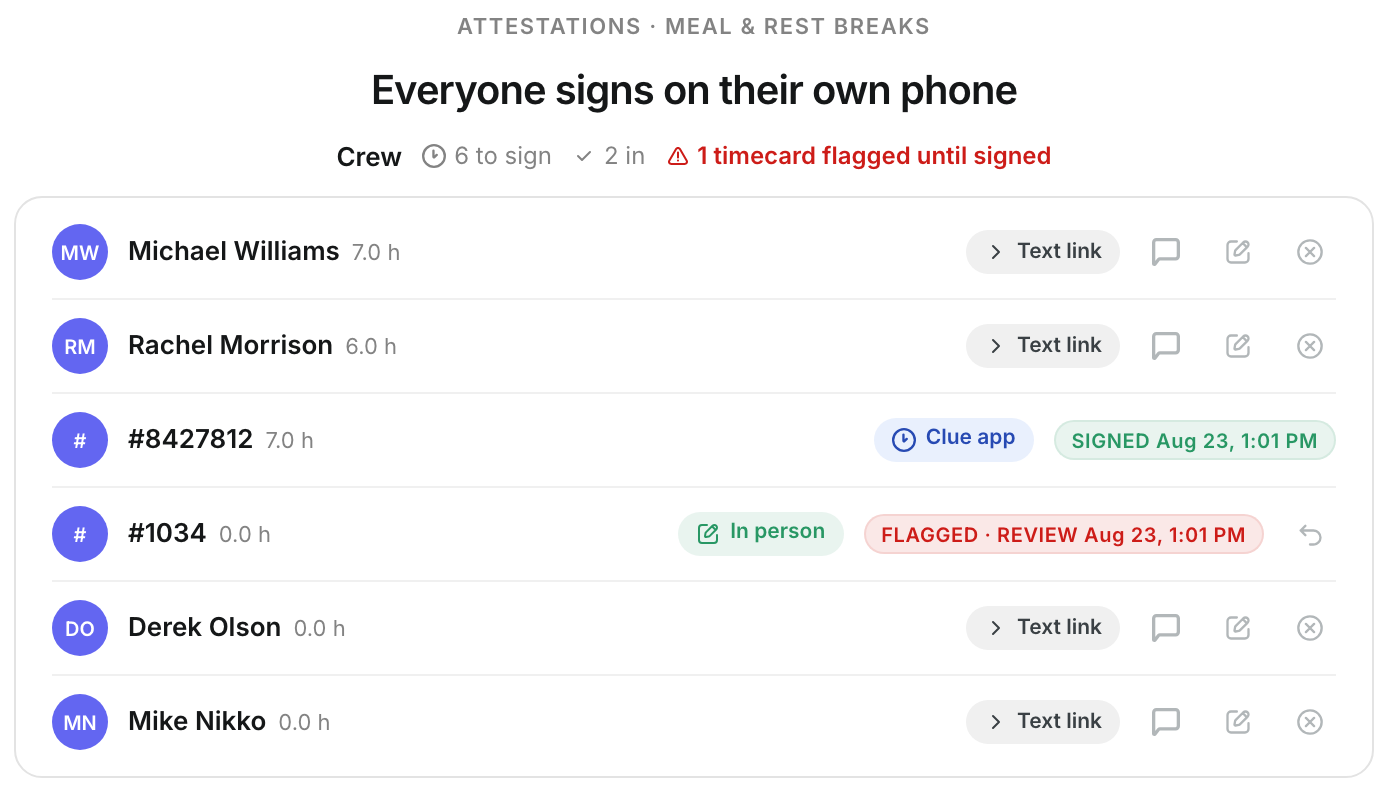Remove Michael Williams with the circled X icon
This screenshot has height=788, width=1388.
[x=1310, y=252]
